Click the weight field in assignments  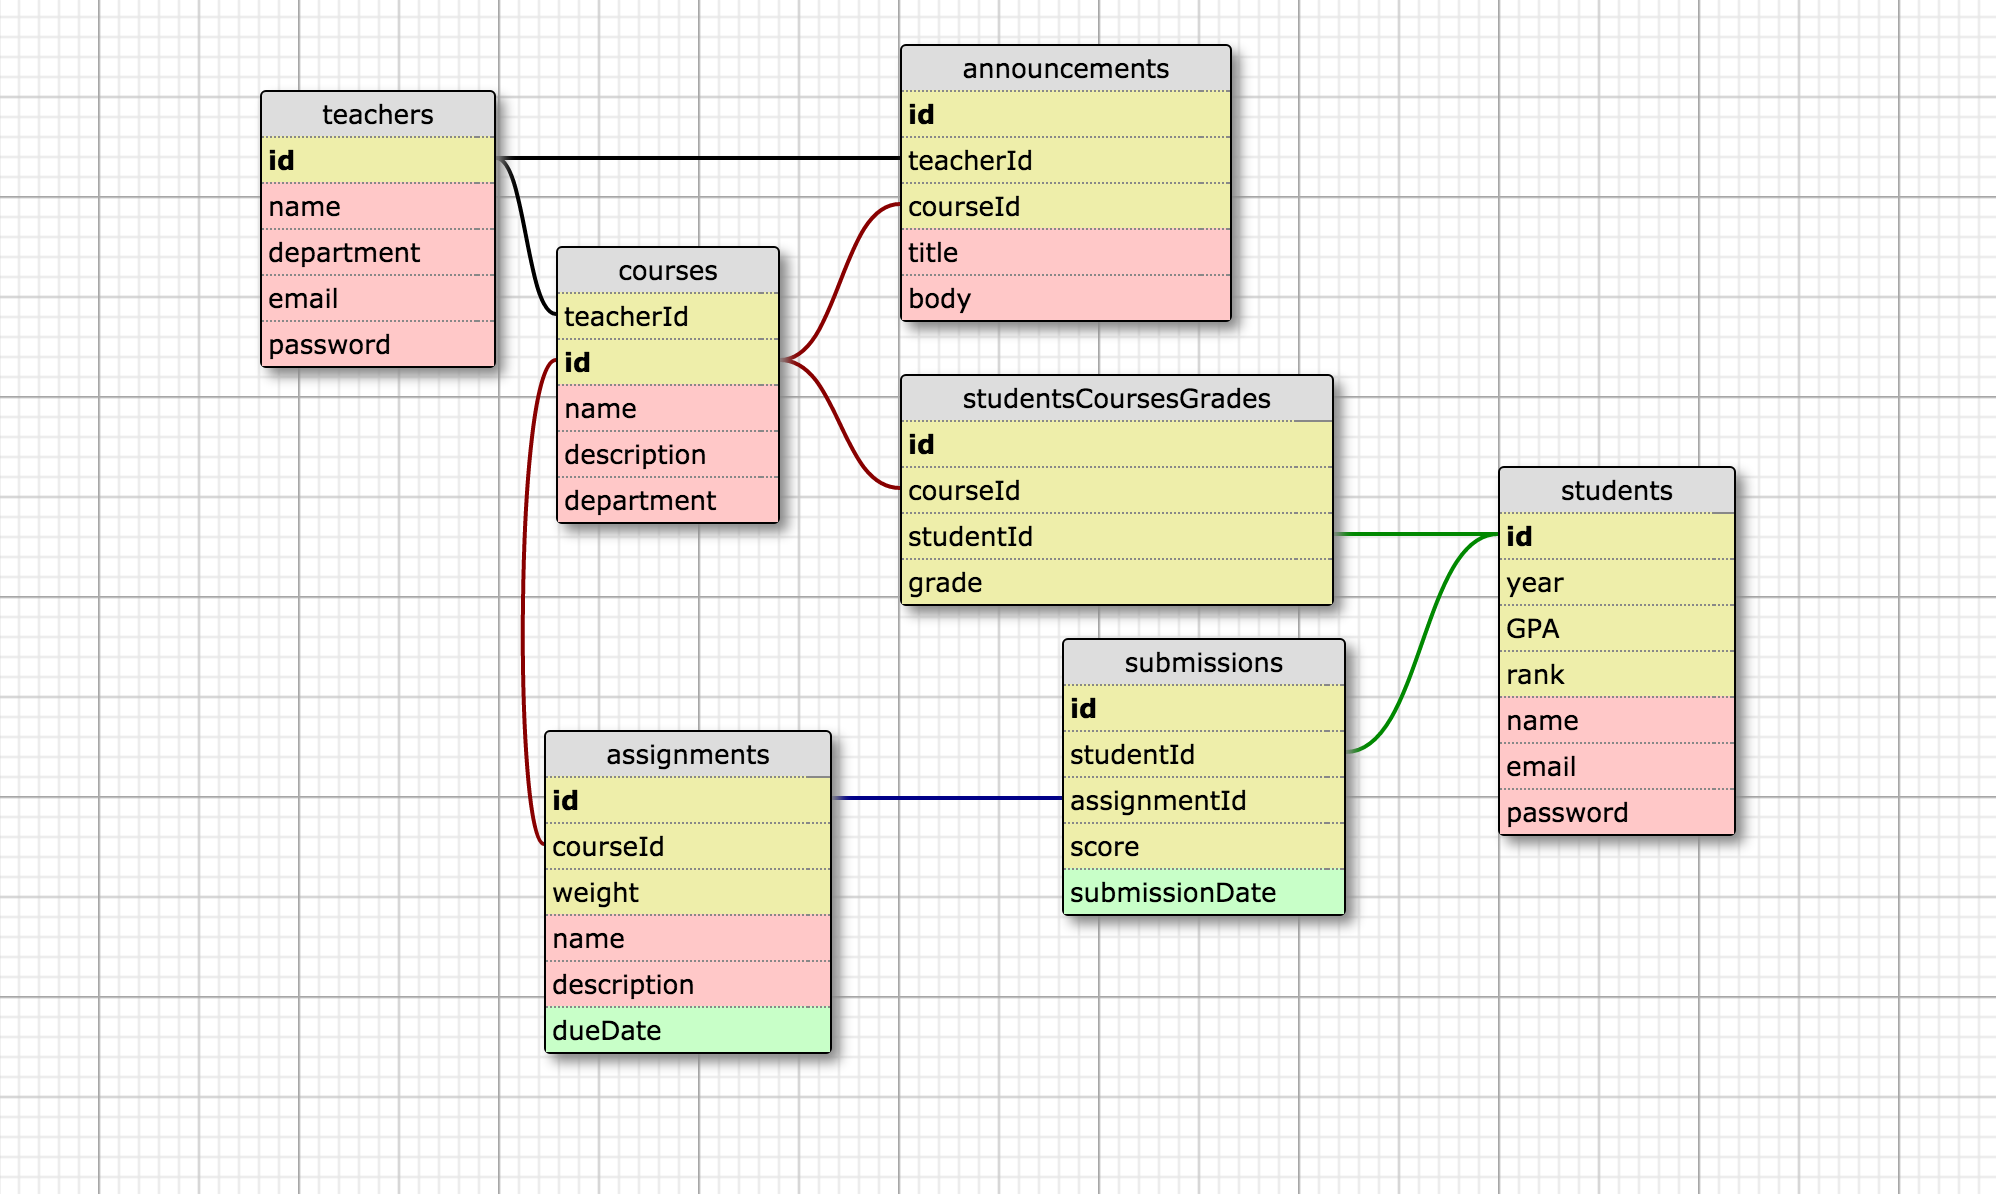[687, 893]
